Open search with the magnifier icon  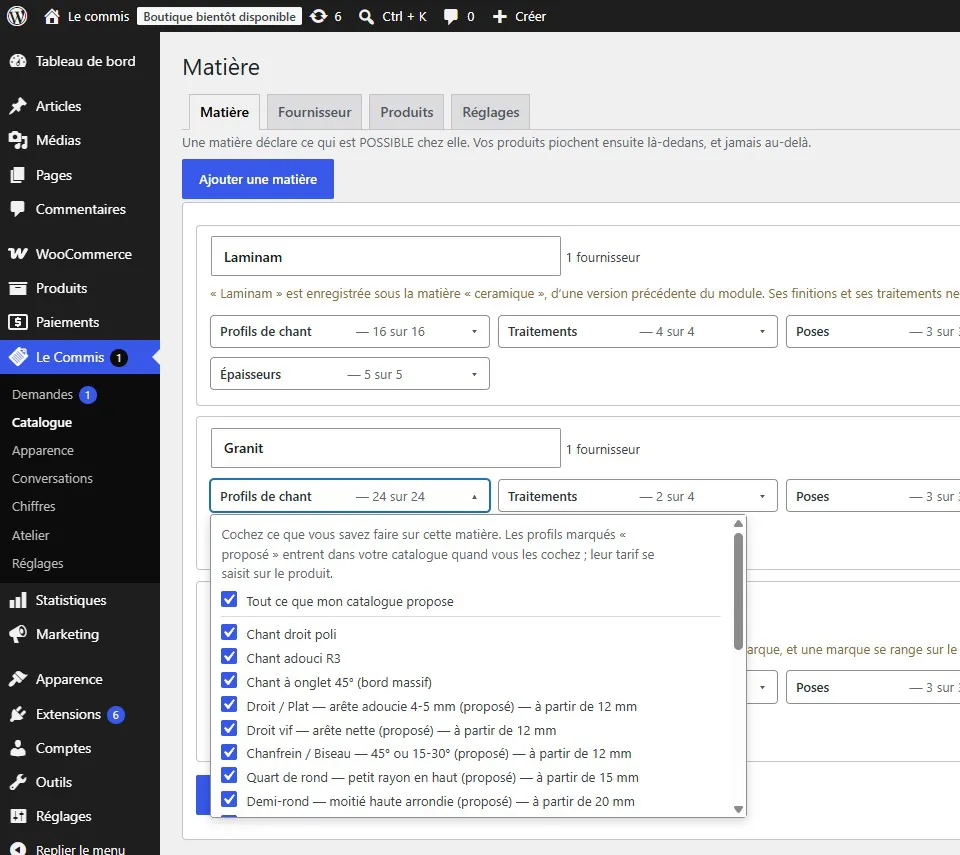point(366,17)
